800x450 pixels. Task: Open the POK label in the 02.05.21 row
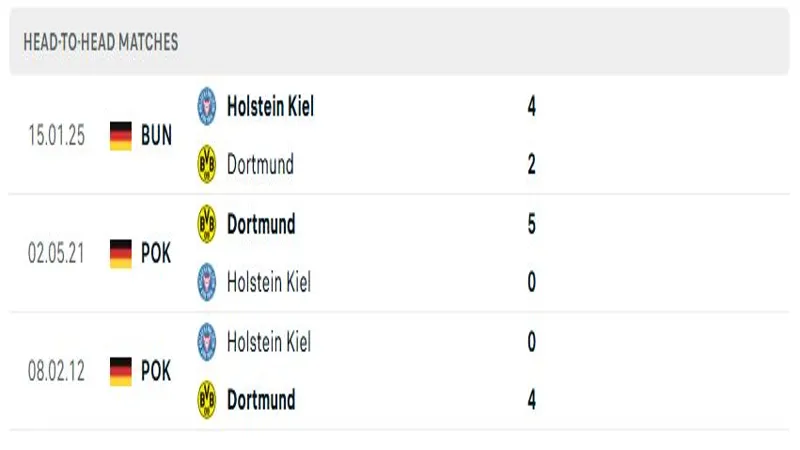[x=156, y=253]
